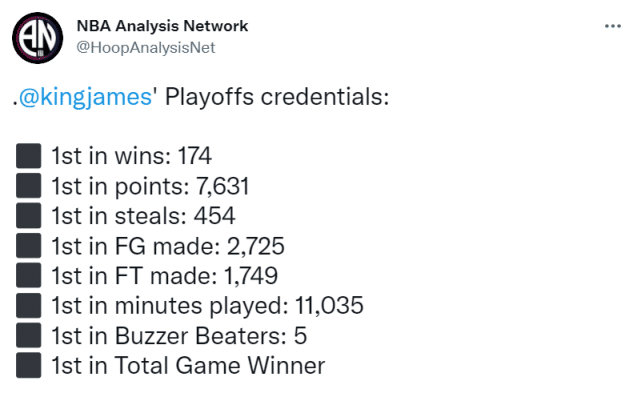Click the square emoji beside points line
Image resolution: width=641 pixels, height=397 pixels.
click(x=29, y=186)
